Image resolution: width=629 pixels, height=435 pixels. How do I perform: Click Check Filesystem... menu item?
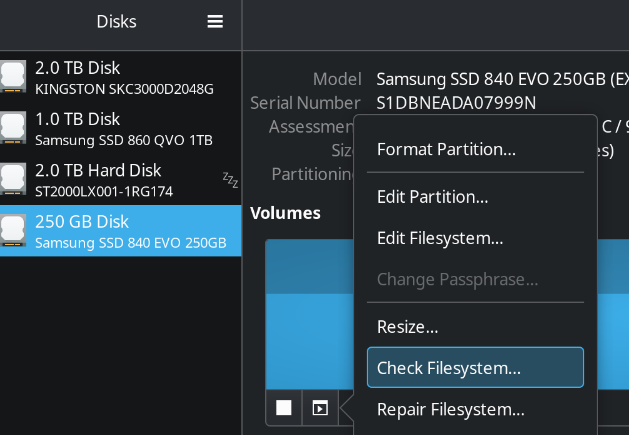[x=475, y=368]
